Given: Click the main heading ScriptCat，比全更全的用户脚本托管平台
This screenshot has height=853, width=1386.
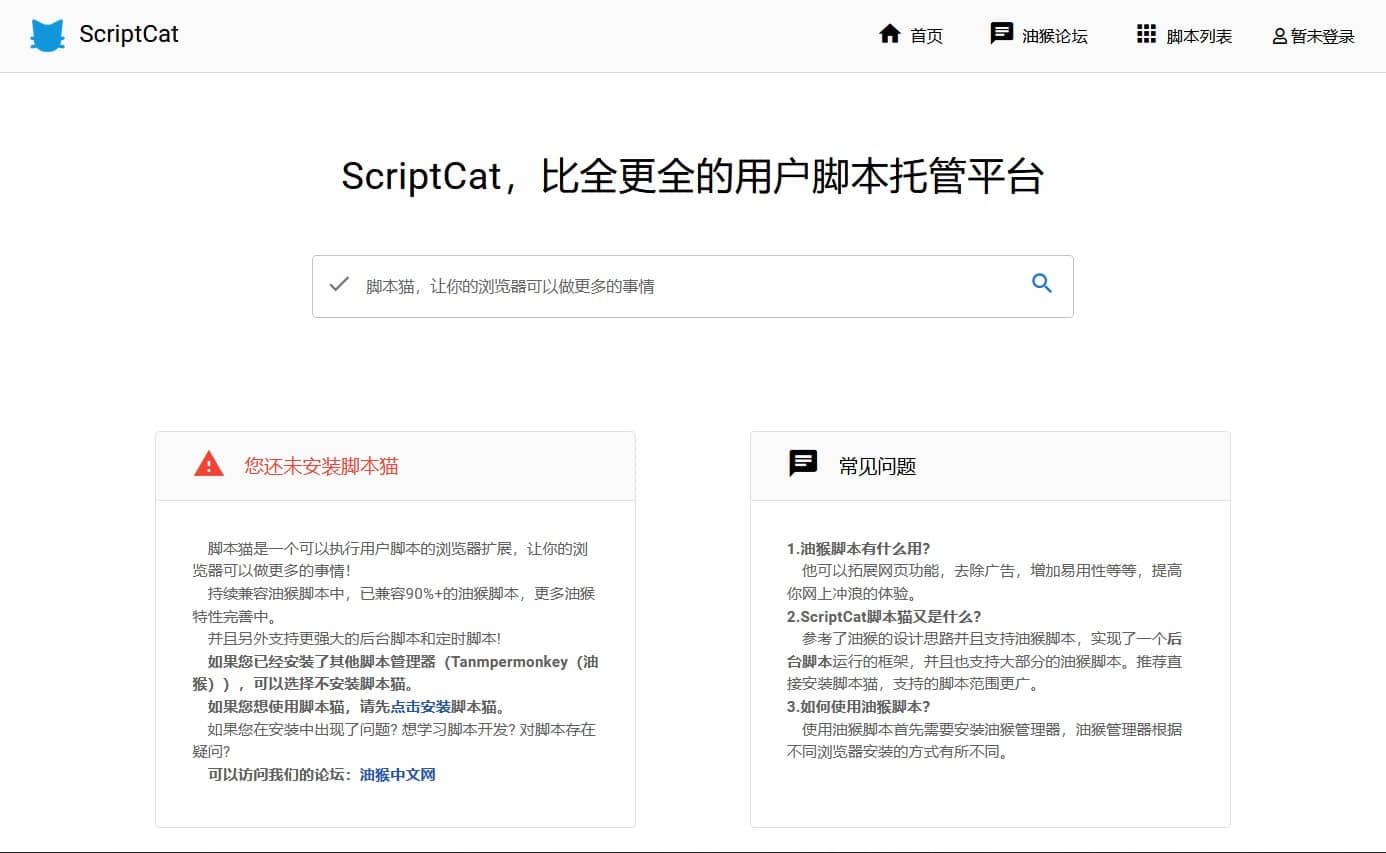Looking at the screenshot, I should point(693,177).
